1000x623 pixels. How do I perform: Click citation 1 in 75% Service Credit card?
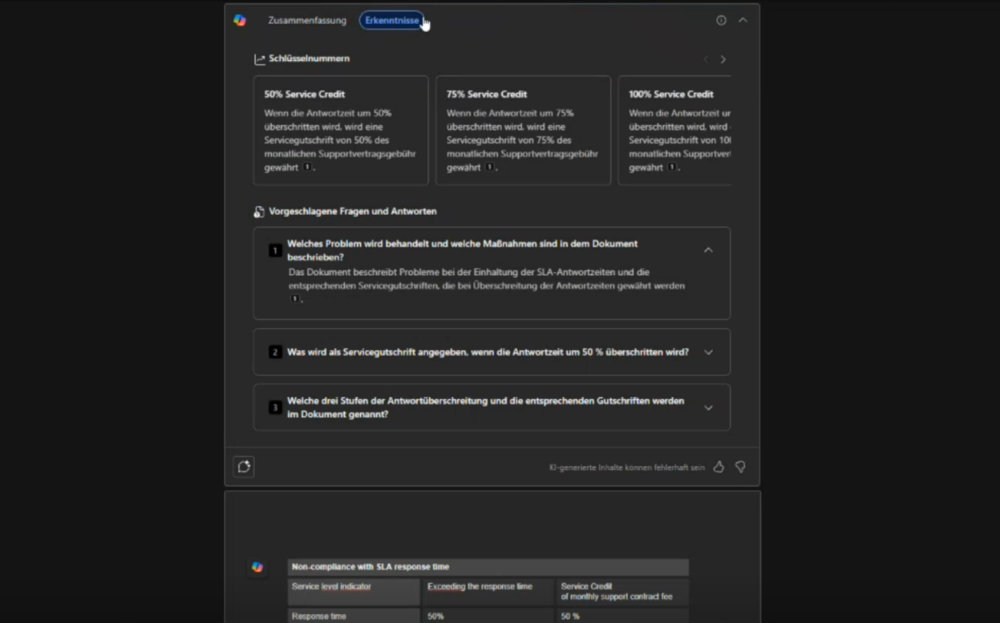pos(490,167)
